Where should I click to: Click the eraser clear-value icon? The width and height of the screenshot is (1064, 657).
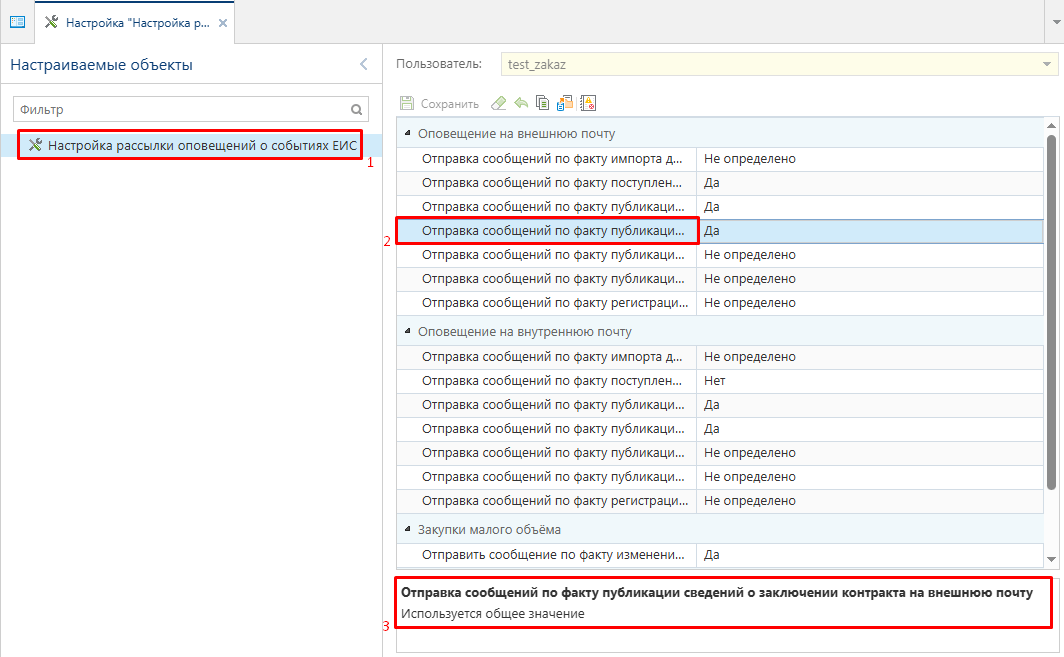point(498,103)
